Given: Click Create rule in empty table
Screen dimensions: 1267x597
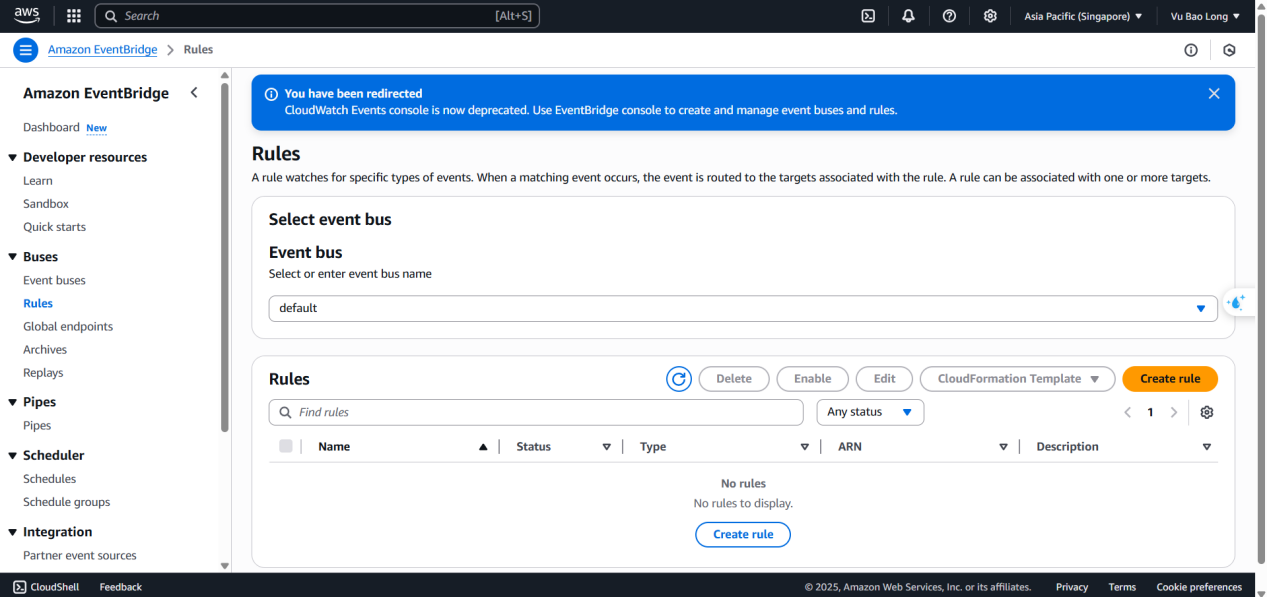Looking at the screenshot, I should coord(743,534).
